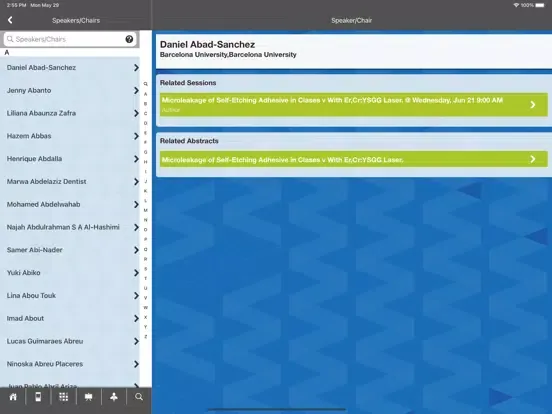
Task: Select Samer Abi-Nader name in list
Action: click(34, 250)
